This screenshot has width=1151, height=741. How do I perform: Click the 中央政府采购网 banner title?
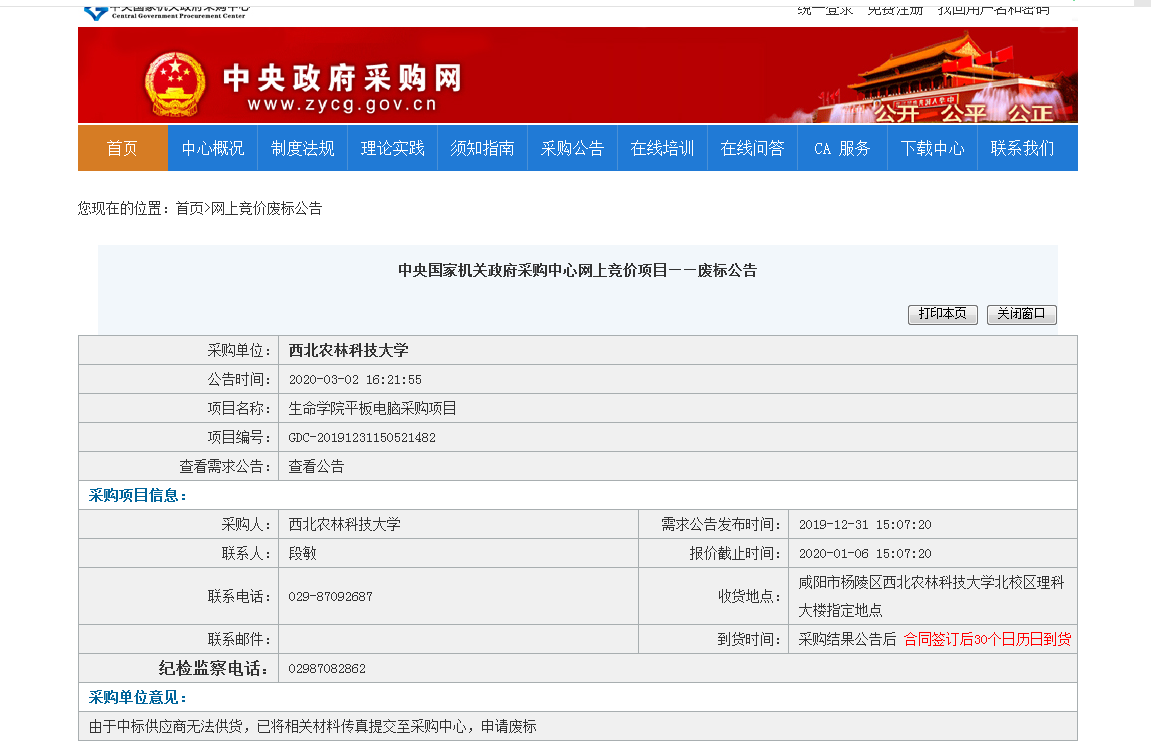click(x=341, y=78)
